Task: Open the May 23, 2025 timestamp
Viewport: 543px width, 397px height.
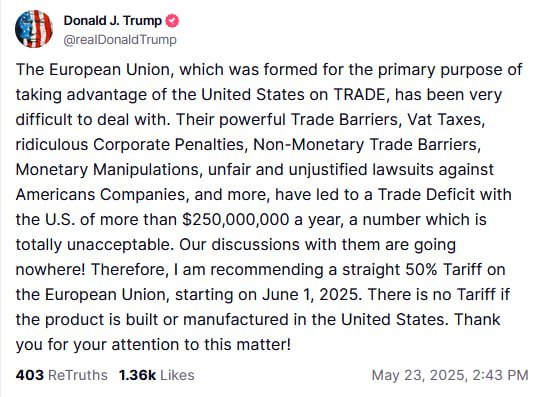Action: pos(418,375)
